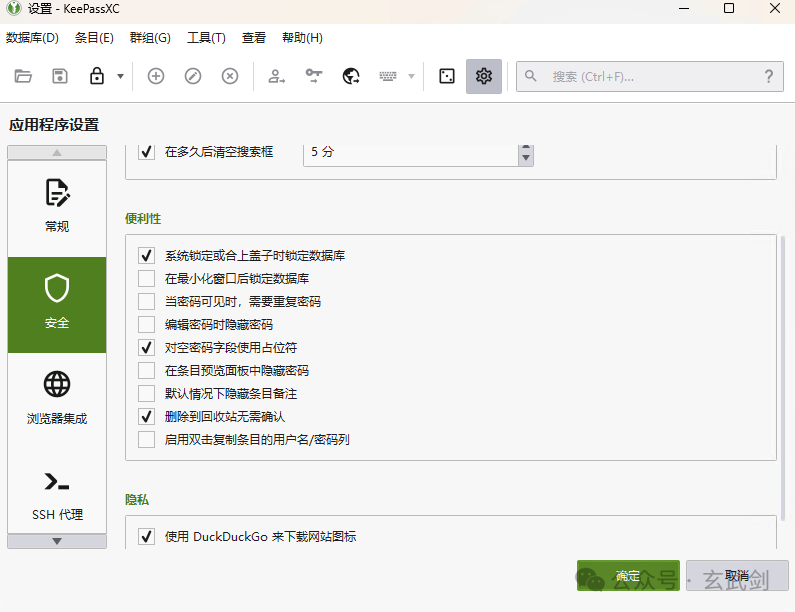Click the search help question mark
This screenshot has height=612, width=795.
pyautogui.click(x=769, y=77)
